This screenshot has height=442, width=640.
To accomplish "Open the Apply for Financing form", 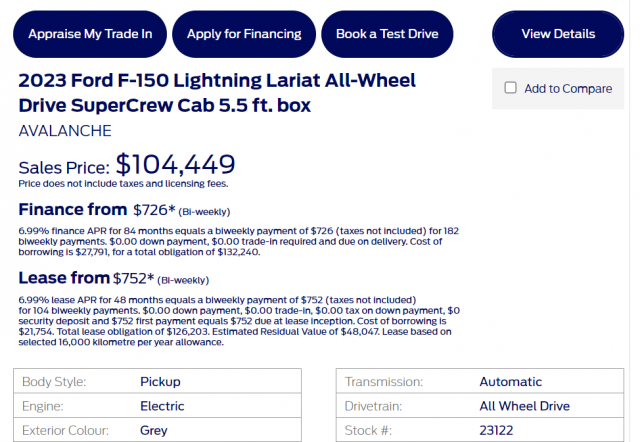I will (x=244, y=34).
